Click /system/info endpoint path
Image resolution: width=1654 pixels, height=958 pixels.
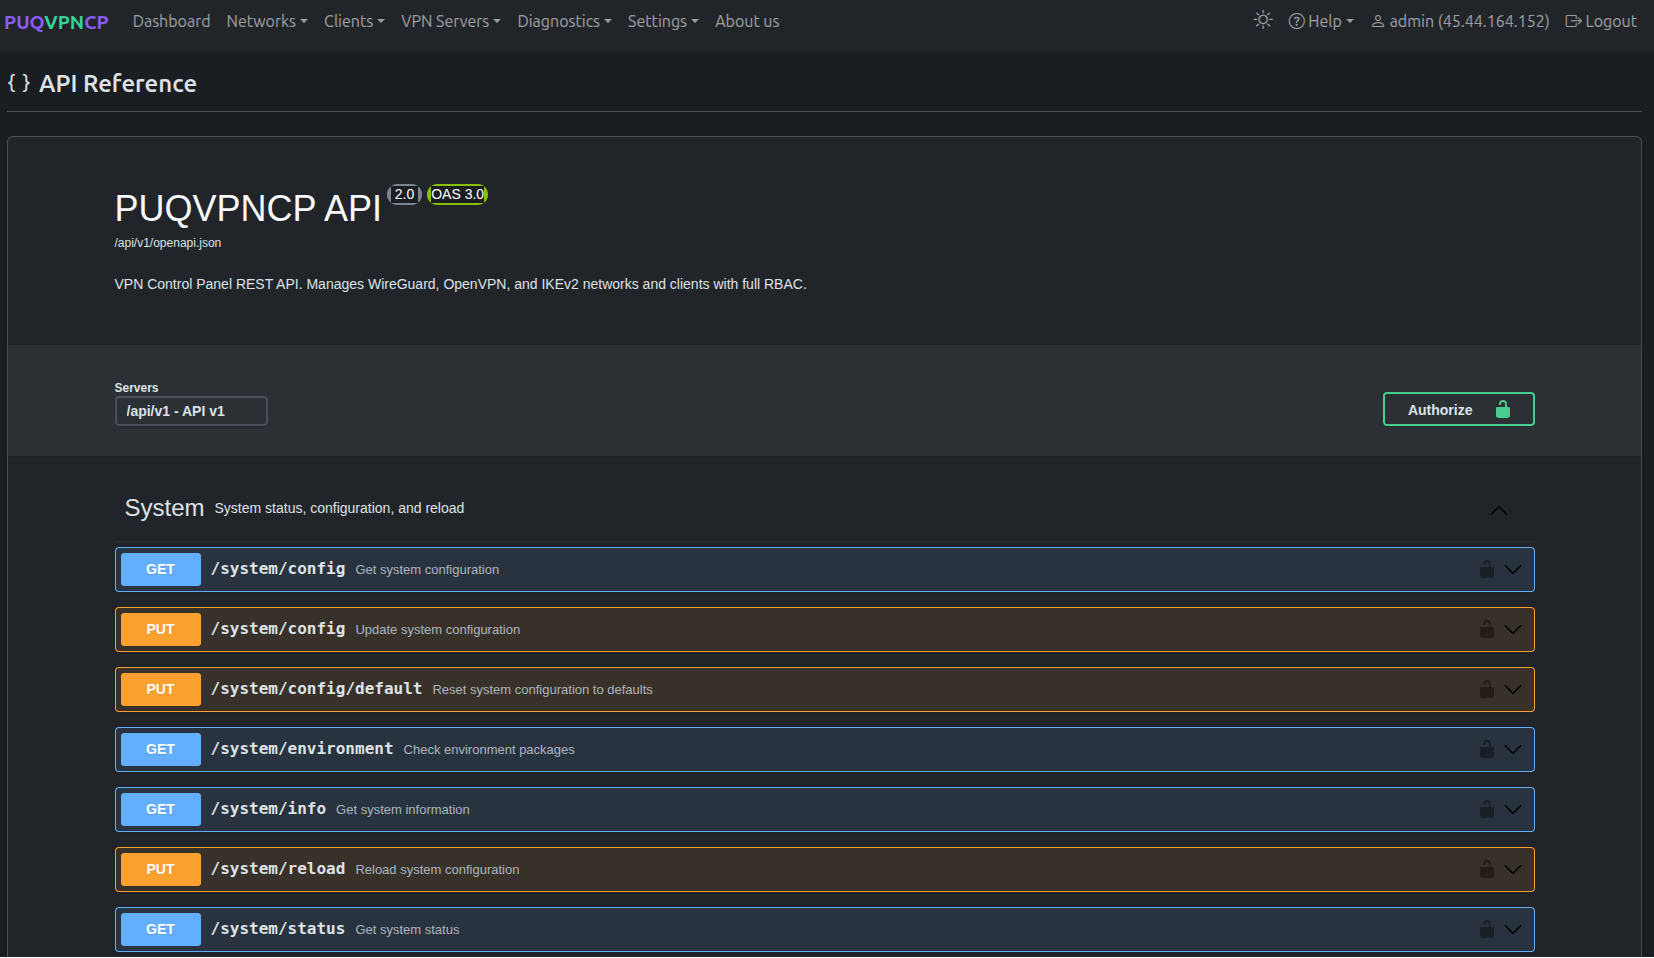point(268,808)
